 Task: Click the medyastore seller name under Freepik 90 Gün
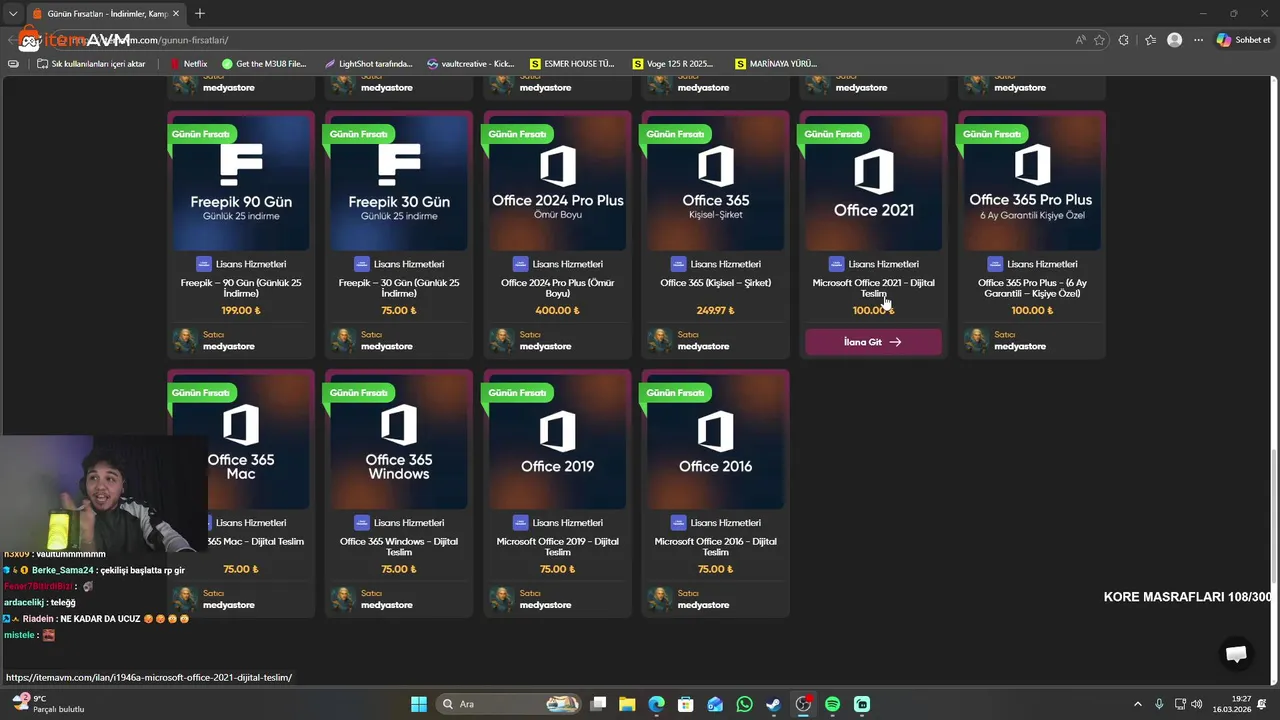(229, 346)
